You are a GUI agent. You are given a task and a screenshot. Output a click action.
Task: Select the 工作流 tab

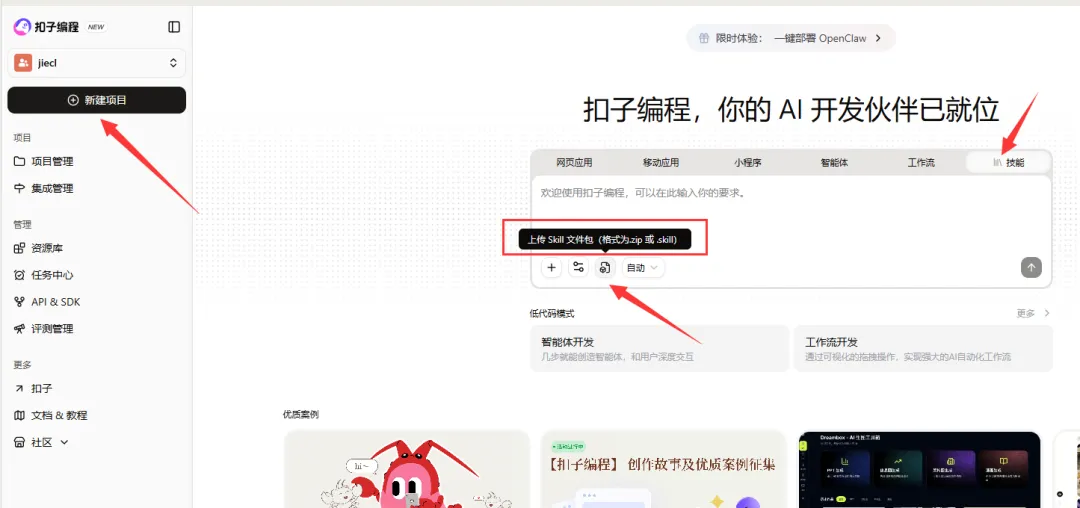921,162
